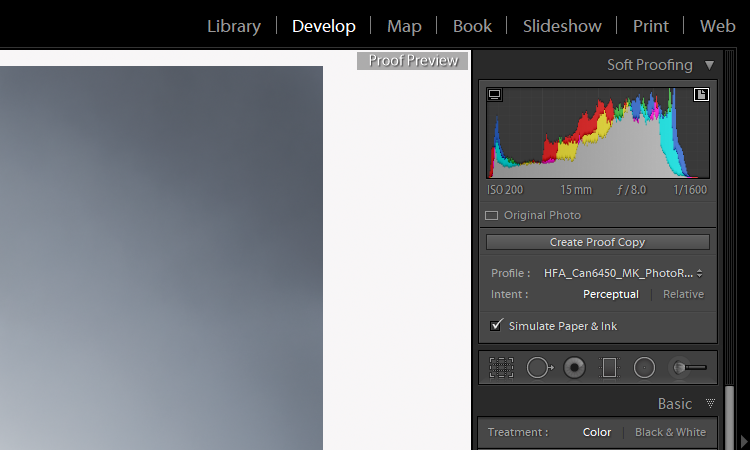Switch Treatment to Black & White
The image size is (750, 450).
(670, 432)
